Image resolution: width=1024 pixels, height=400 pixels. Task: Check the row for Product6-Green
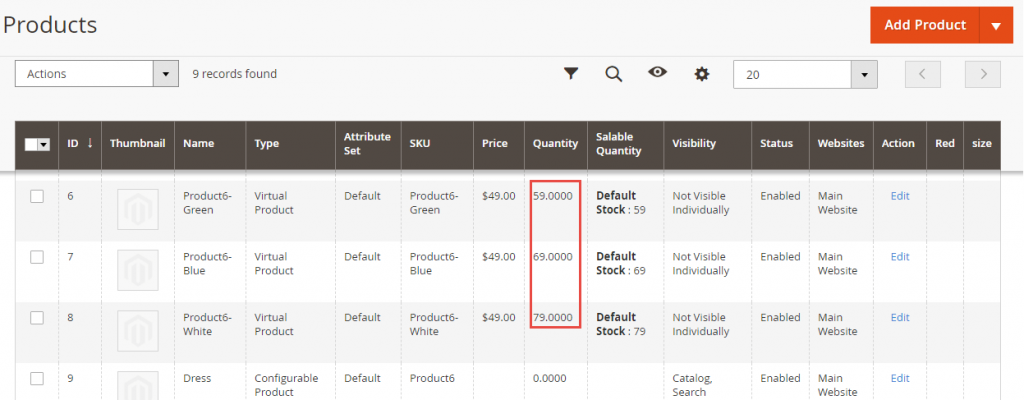click(x=37, y=196)
